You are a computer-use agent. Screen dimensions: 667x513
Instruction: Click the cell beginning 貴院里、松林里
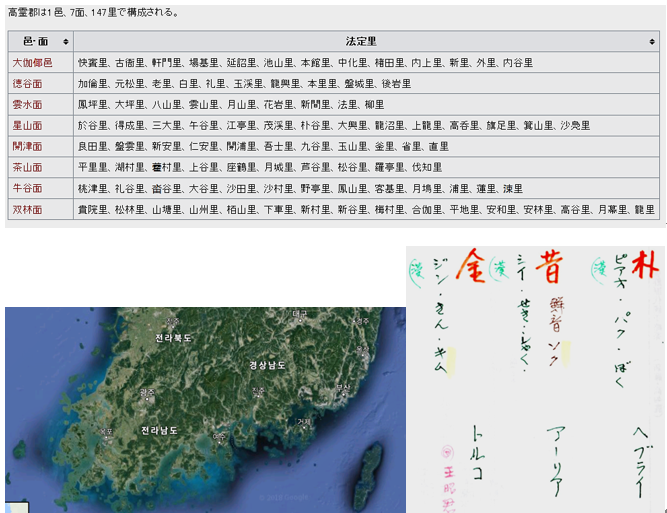click(x=366, y=210)
